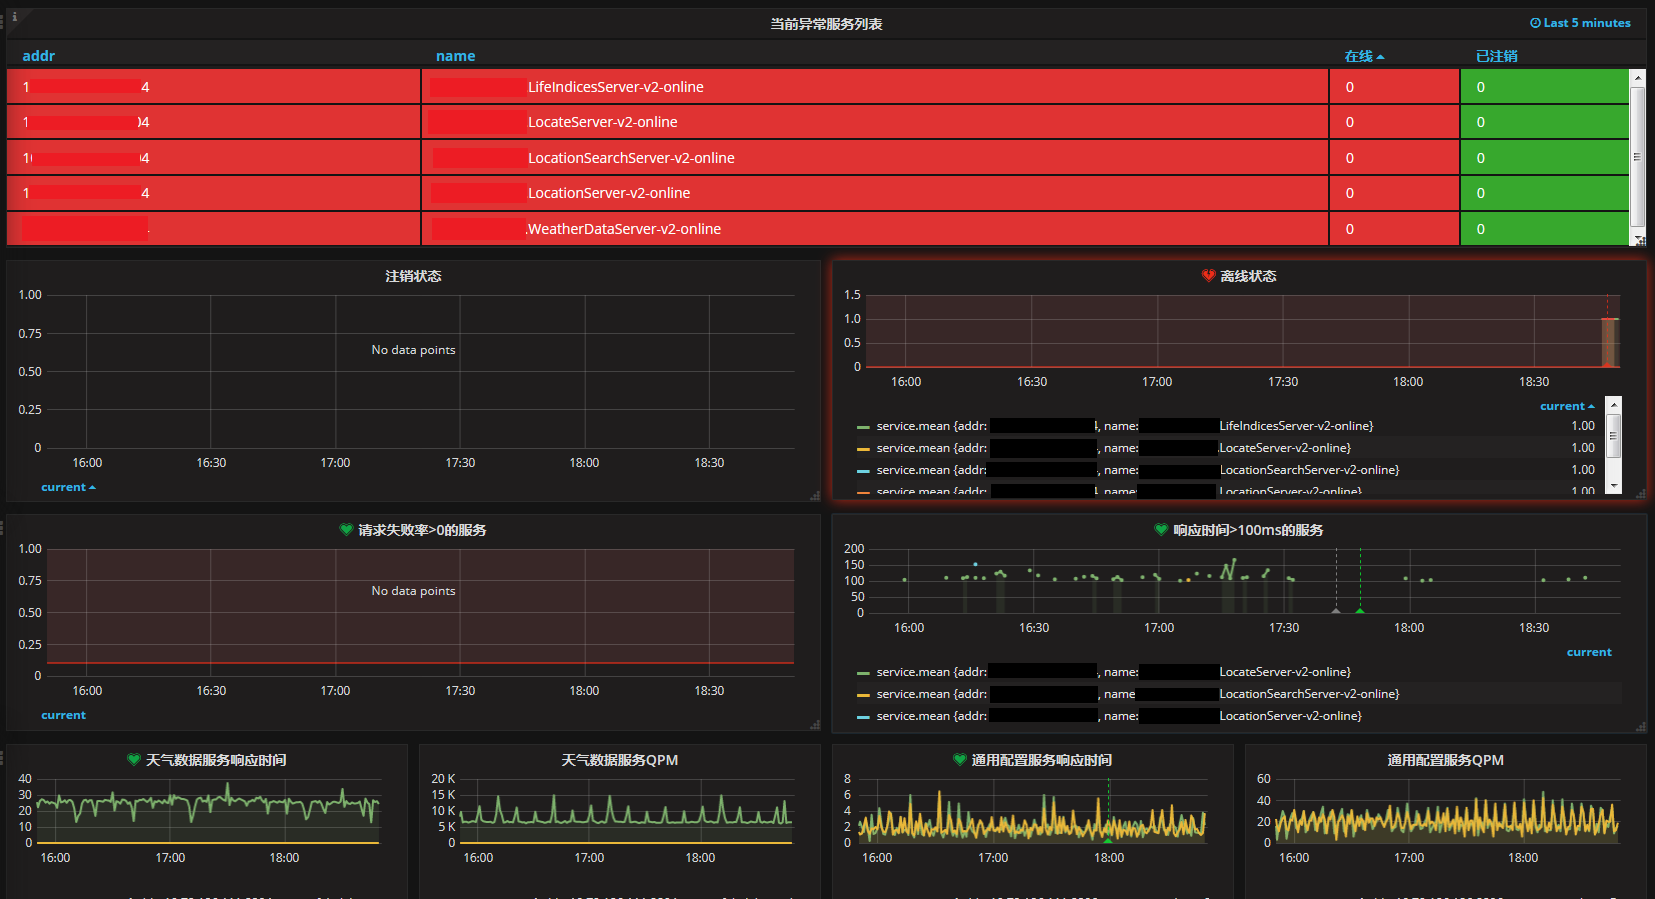Viewport: 1655px width, 899px height.
Task: Open the 当前异常服务列表 panel title menu
Action: (x=826, y=24)
